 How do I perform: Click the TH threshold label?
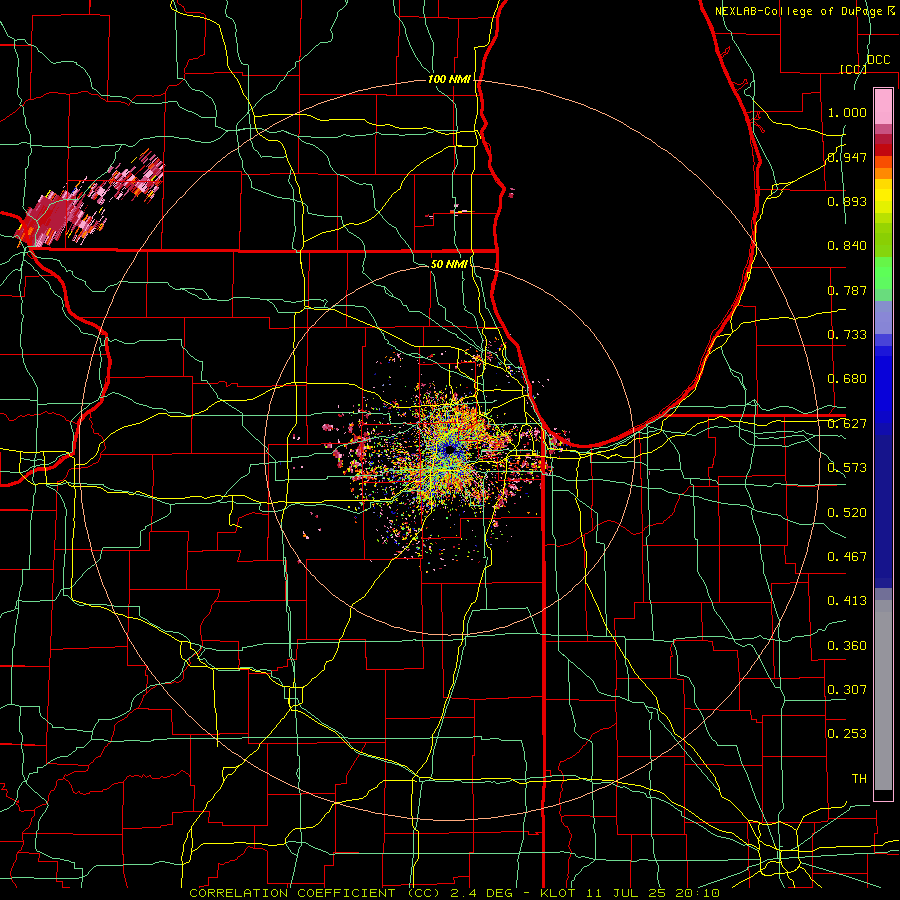[859, 778]
